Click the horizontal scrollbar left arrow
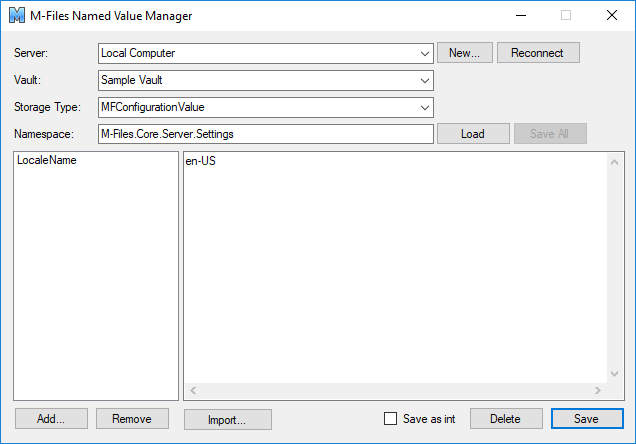This screenshot has height=444, width=636. pos(193,390)
